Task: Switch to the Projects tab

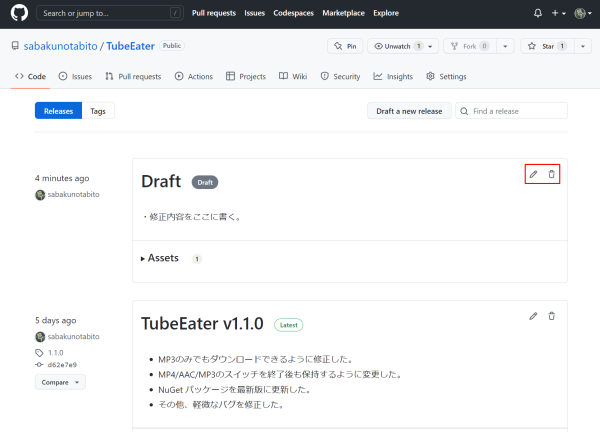Action: pyautogui.click(x=246, y=77)
